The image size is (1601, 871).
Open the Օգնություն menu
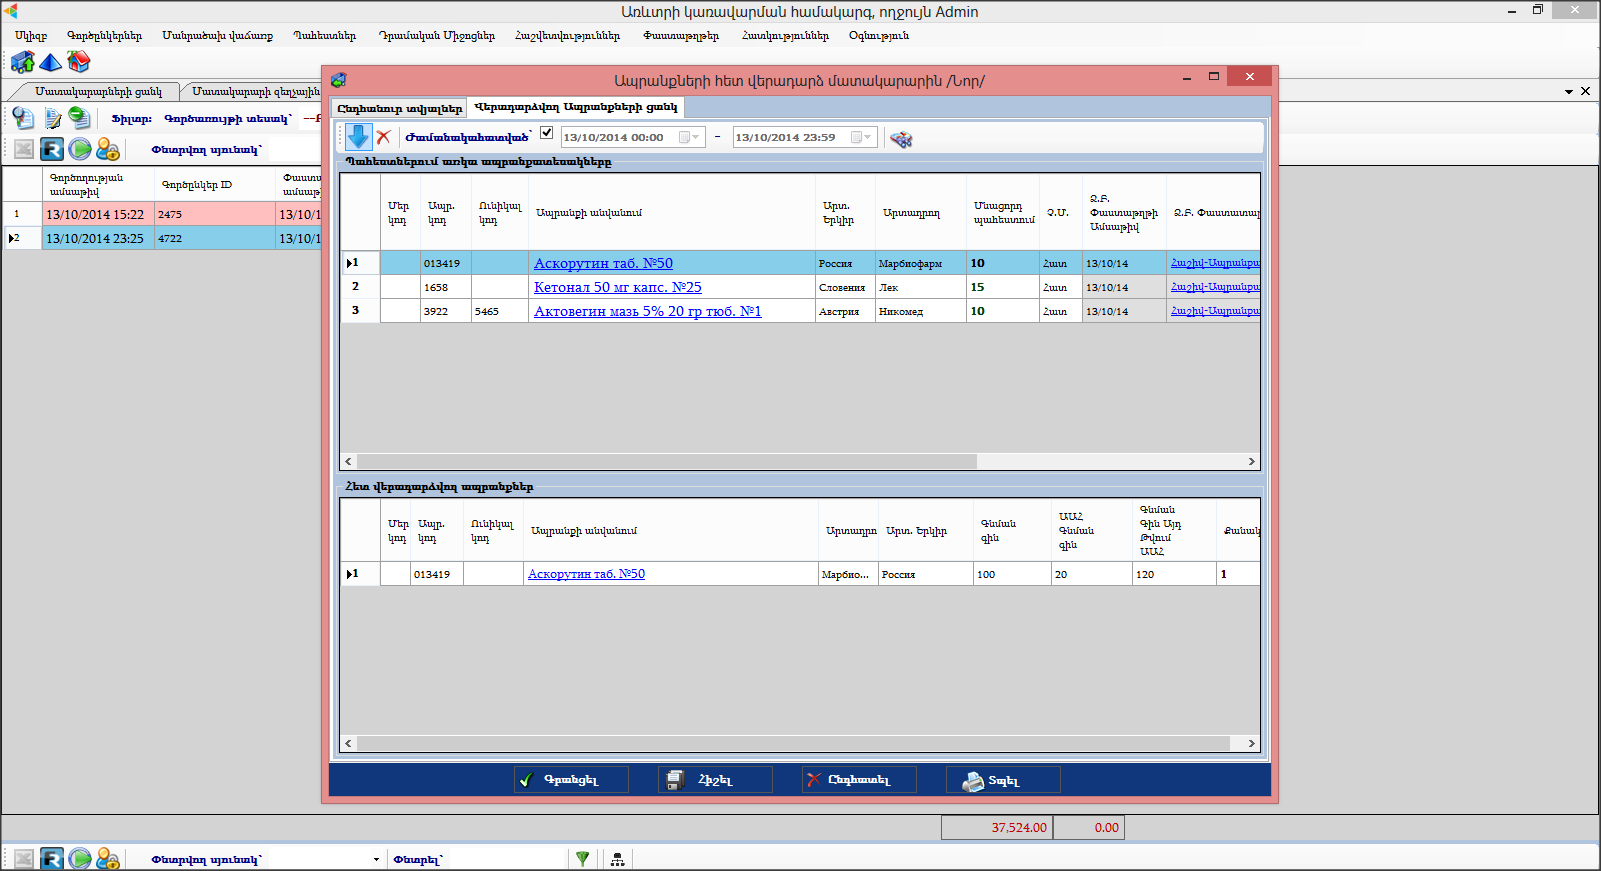pyautogui.click(x=879, y=35)
